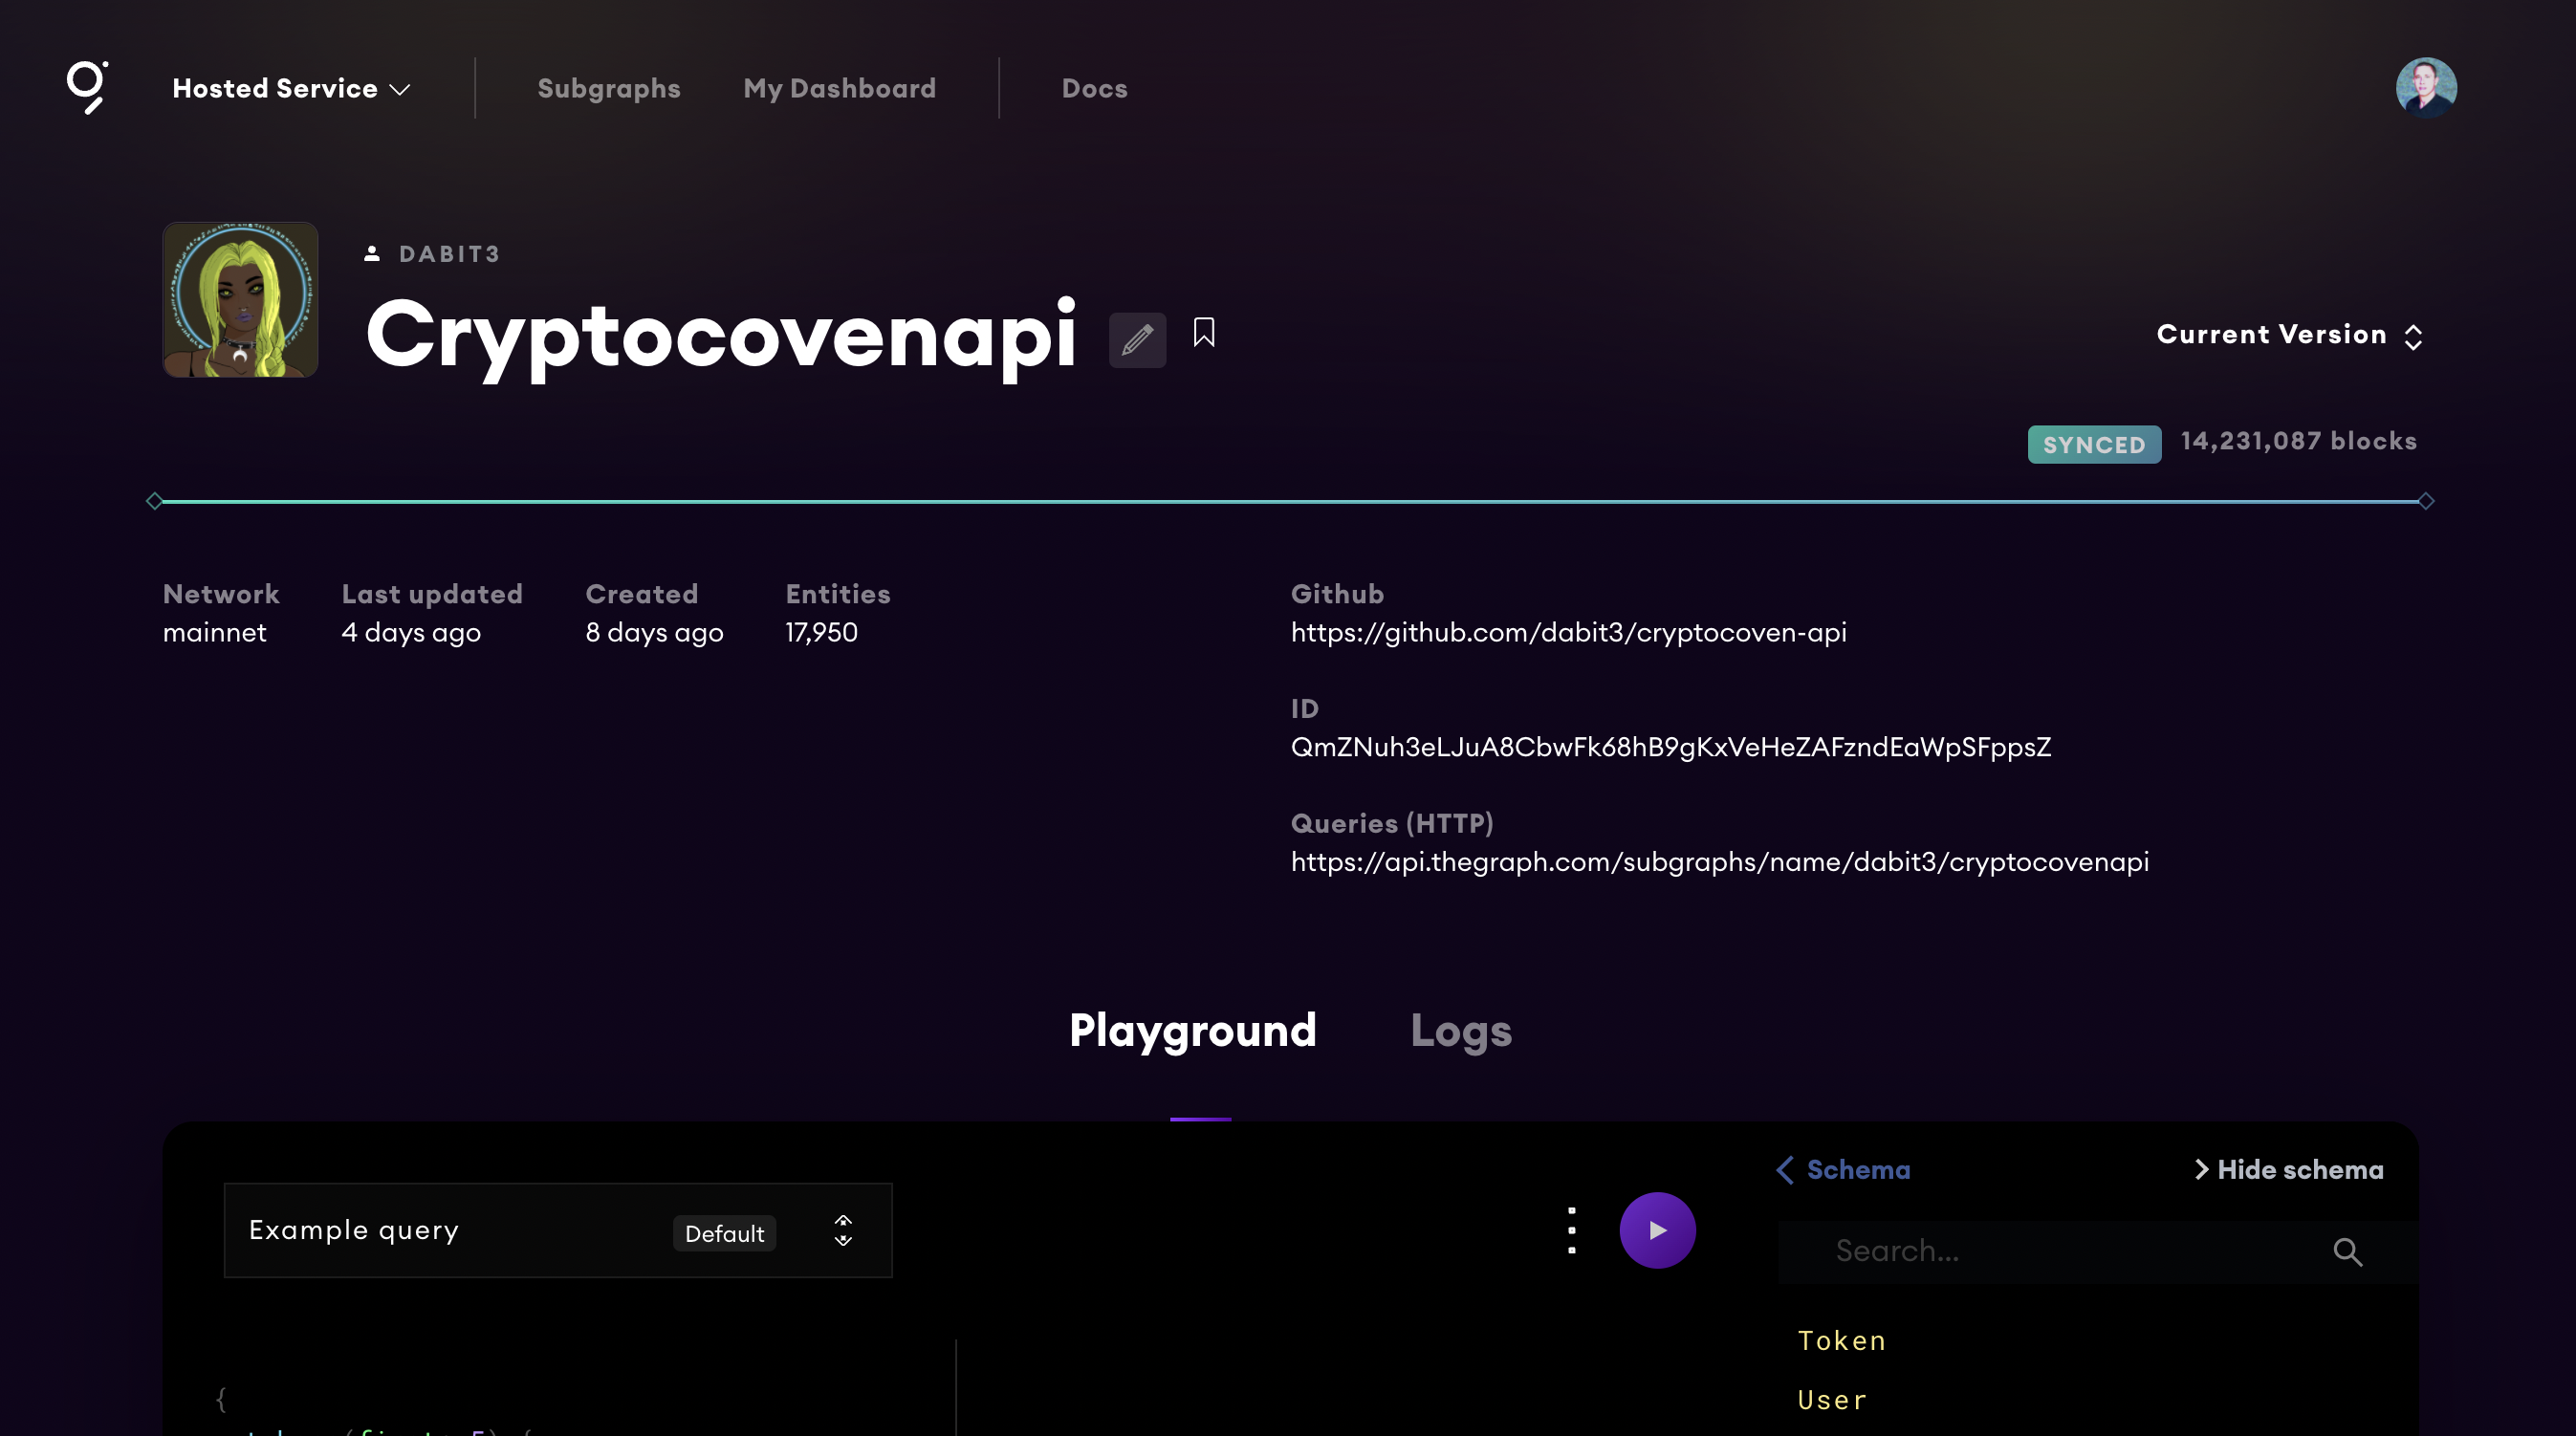This screenshot has height=1436, width=2576.
Task: Open My Dashboard
Action: point(839,89)
